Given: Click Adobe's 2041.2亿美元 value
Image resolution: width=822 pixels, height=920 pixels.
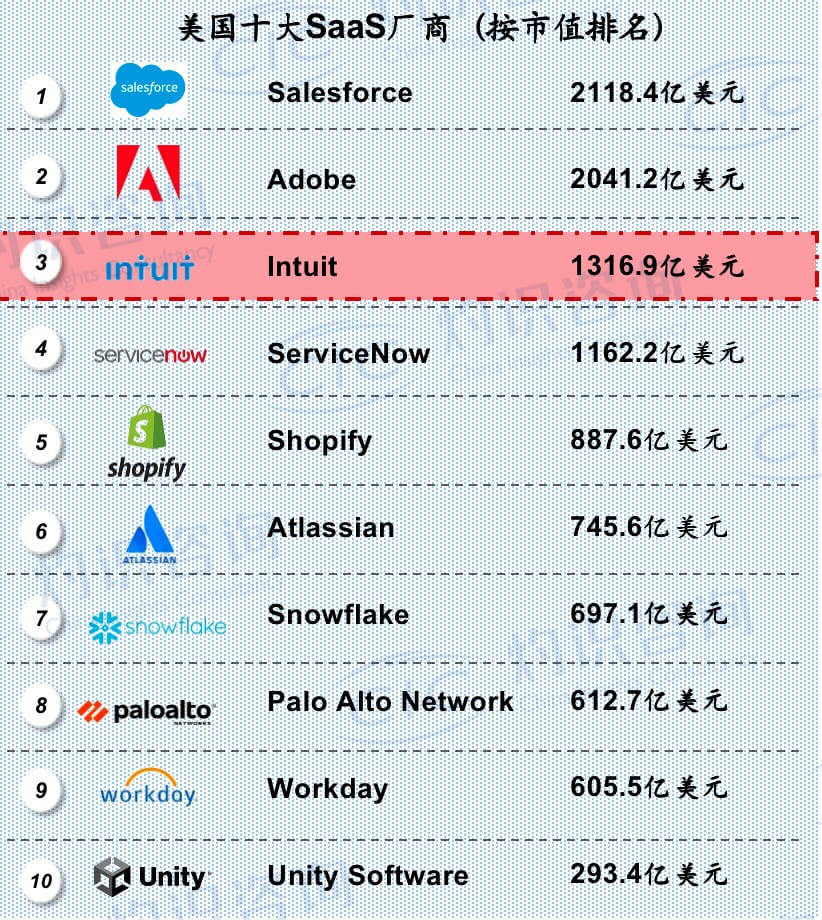Looking at the screenshot, I should (657, 180).
